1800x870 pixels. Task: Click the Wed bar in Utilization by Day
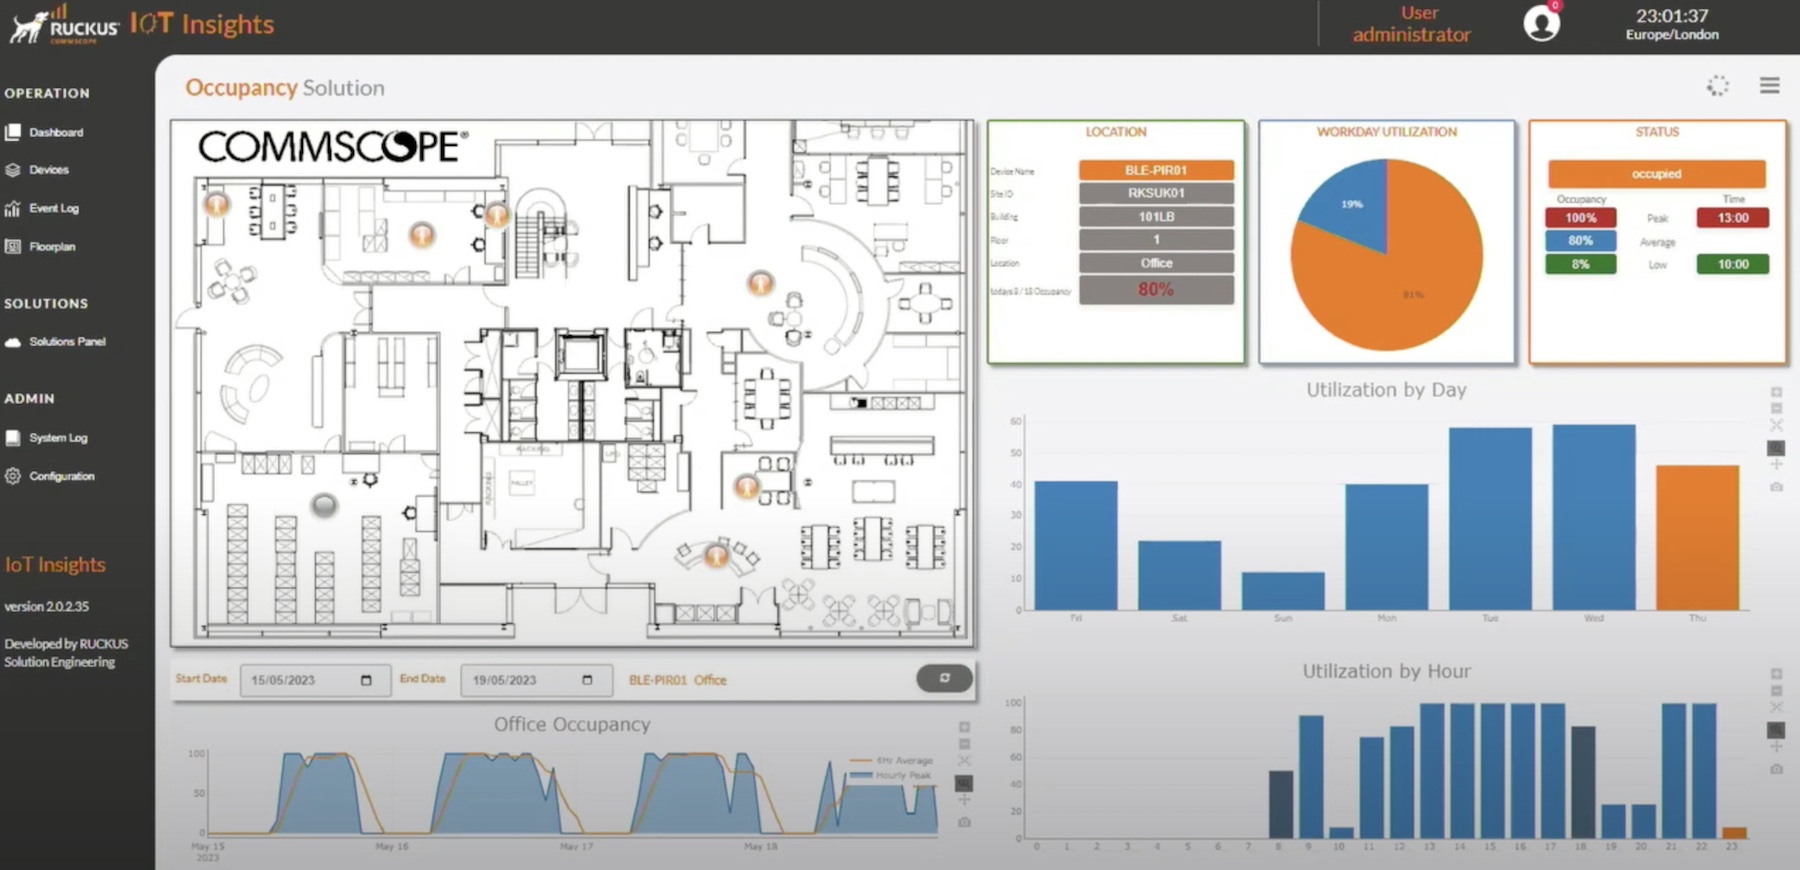pyautogui.click(x=1594, y=517)
